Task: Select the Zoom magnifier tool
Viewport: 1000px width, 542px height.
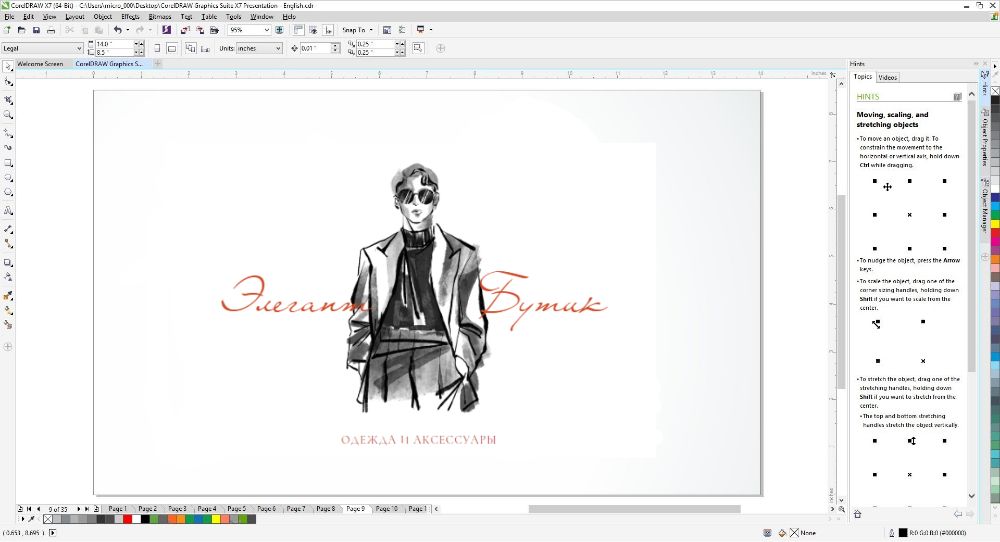Action: click(x=9, y=115)
